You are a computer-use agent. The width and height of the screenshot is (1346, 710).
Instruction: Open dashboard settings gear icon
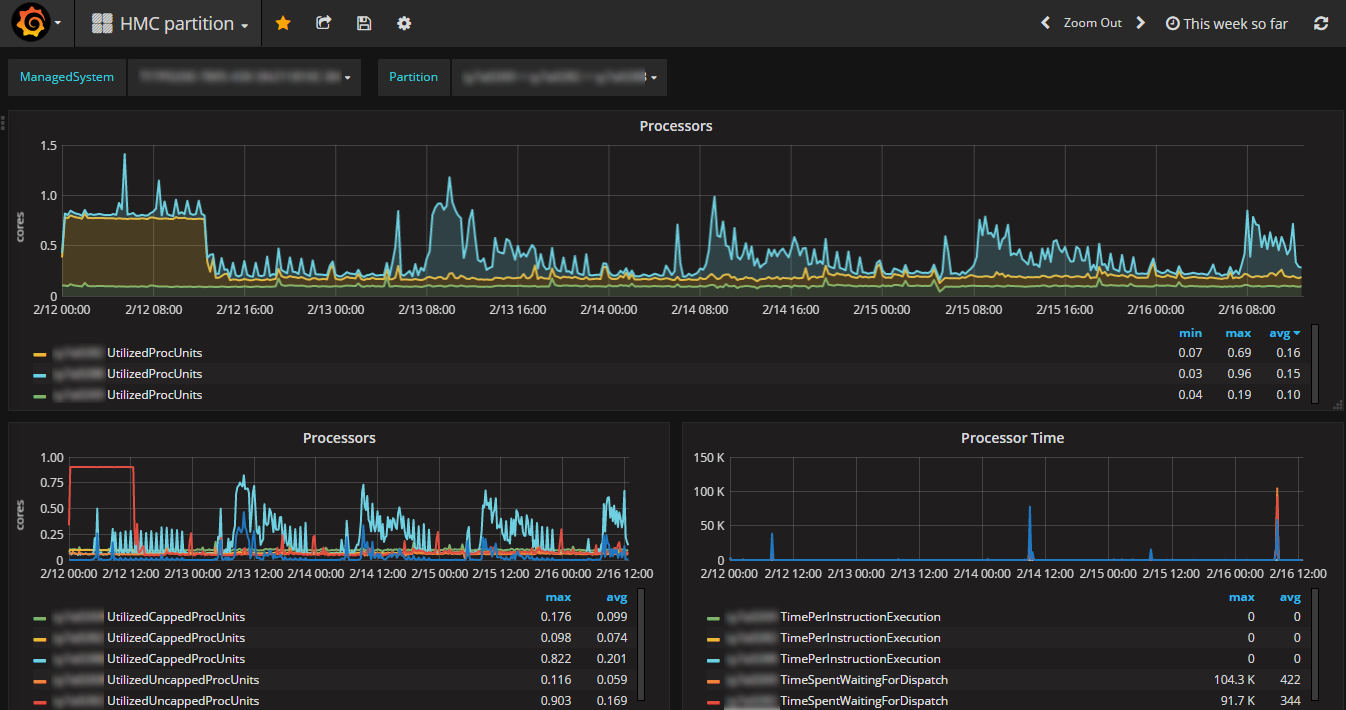point(404,23)
